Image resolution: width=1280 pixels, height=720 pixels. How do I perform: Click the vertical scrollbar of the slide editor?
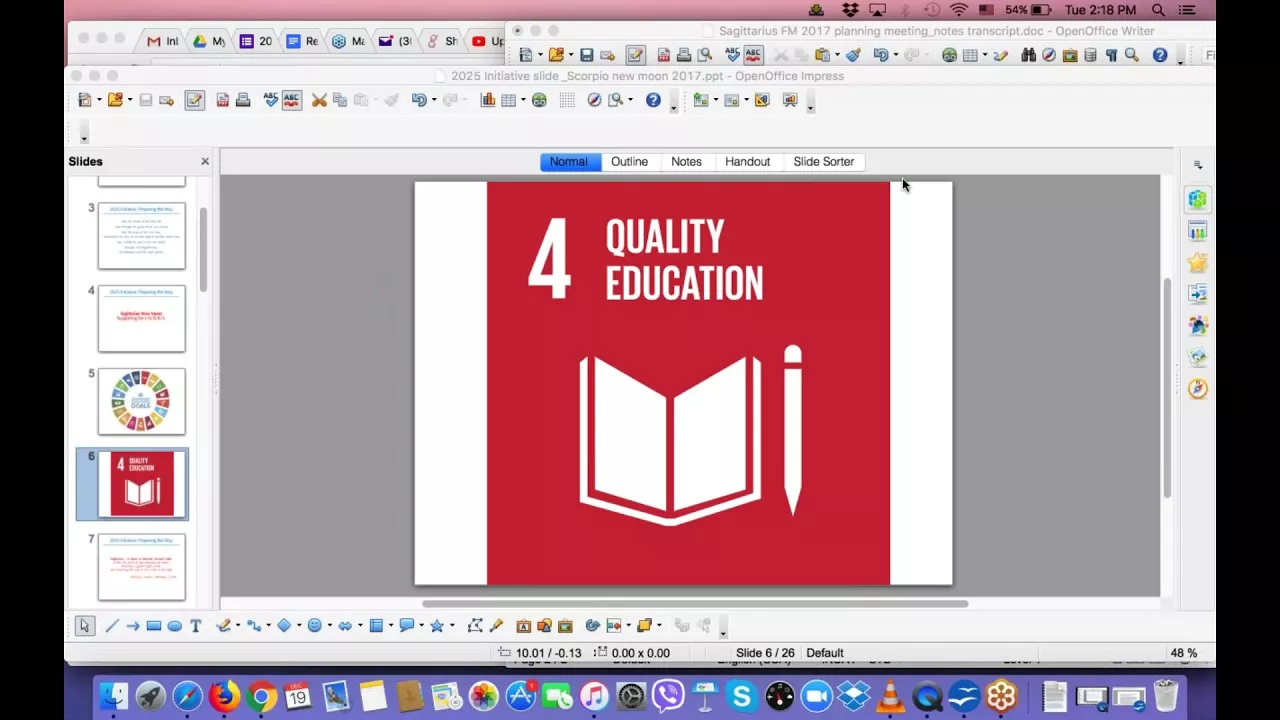click(x=1167, y=388)
